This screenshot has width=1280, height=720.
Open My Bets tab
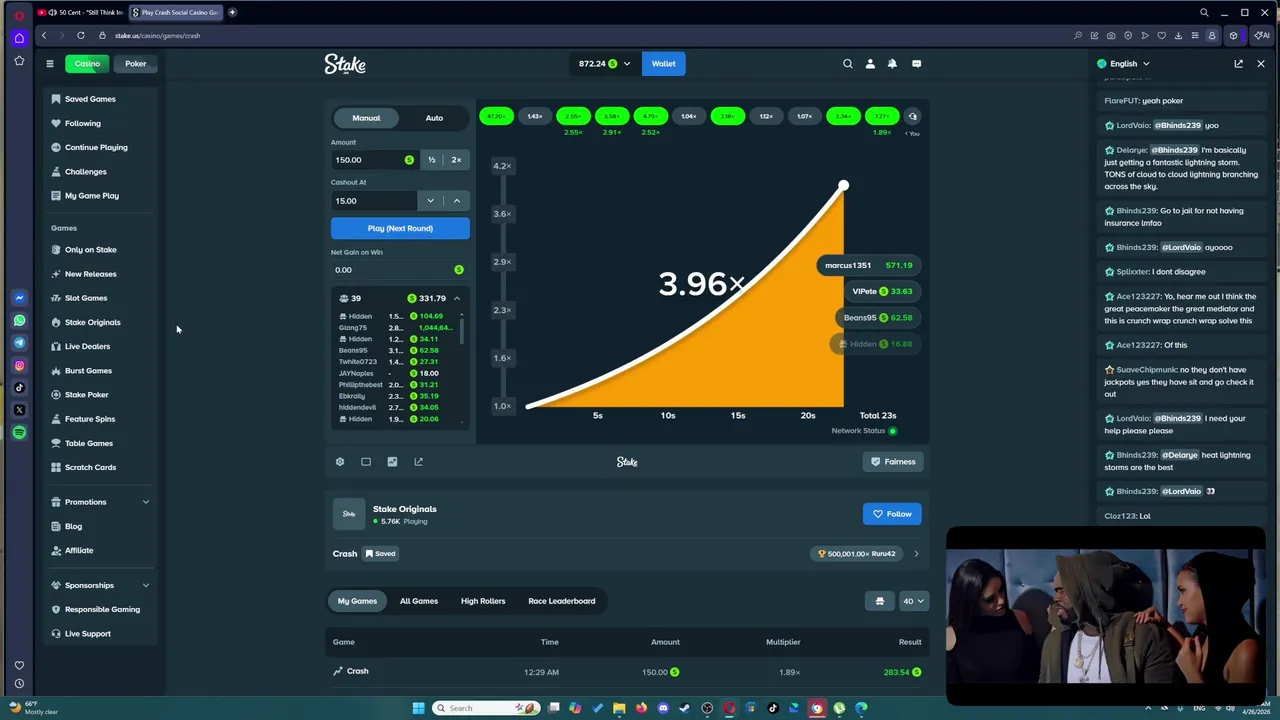click(357, 601)
